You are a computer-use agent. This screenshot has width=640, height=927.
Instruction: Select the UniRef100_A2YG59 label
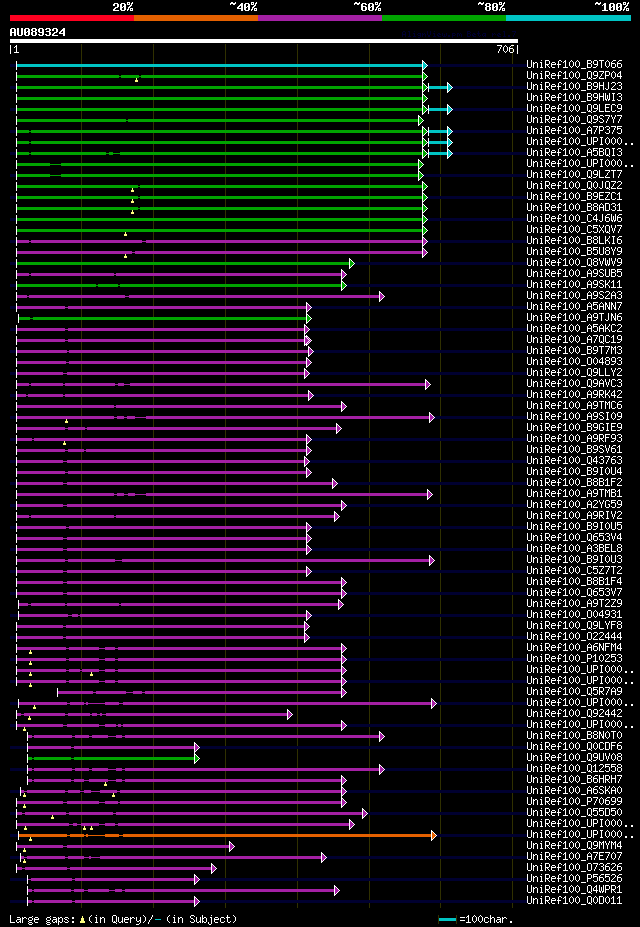574,505
